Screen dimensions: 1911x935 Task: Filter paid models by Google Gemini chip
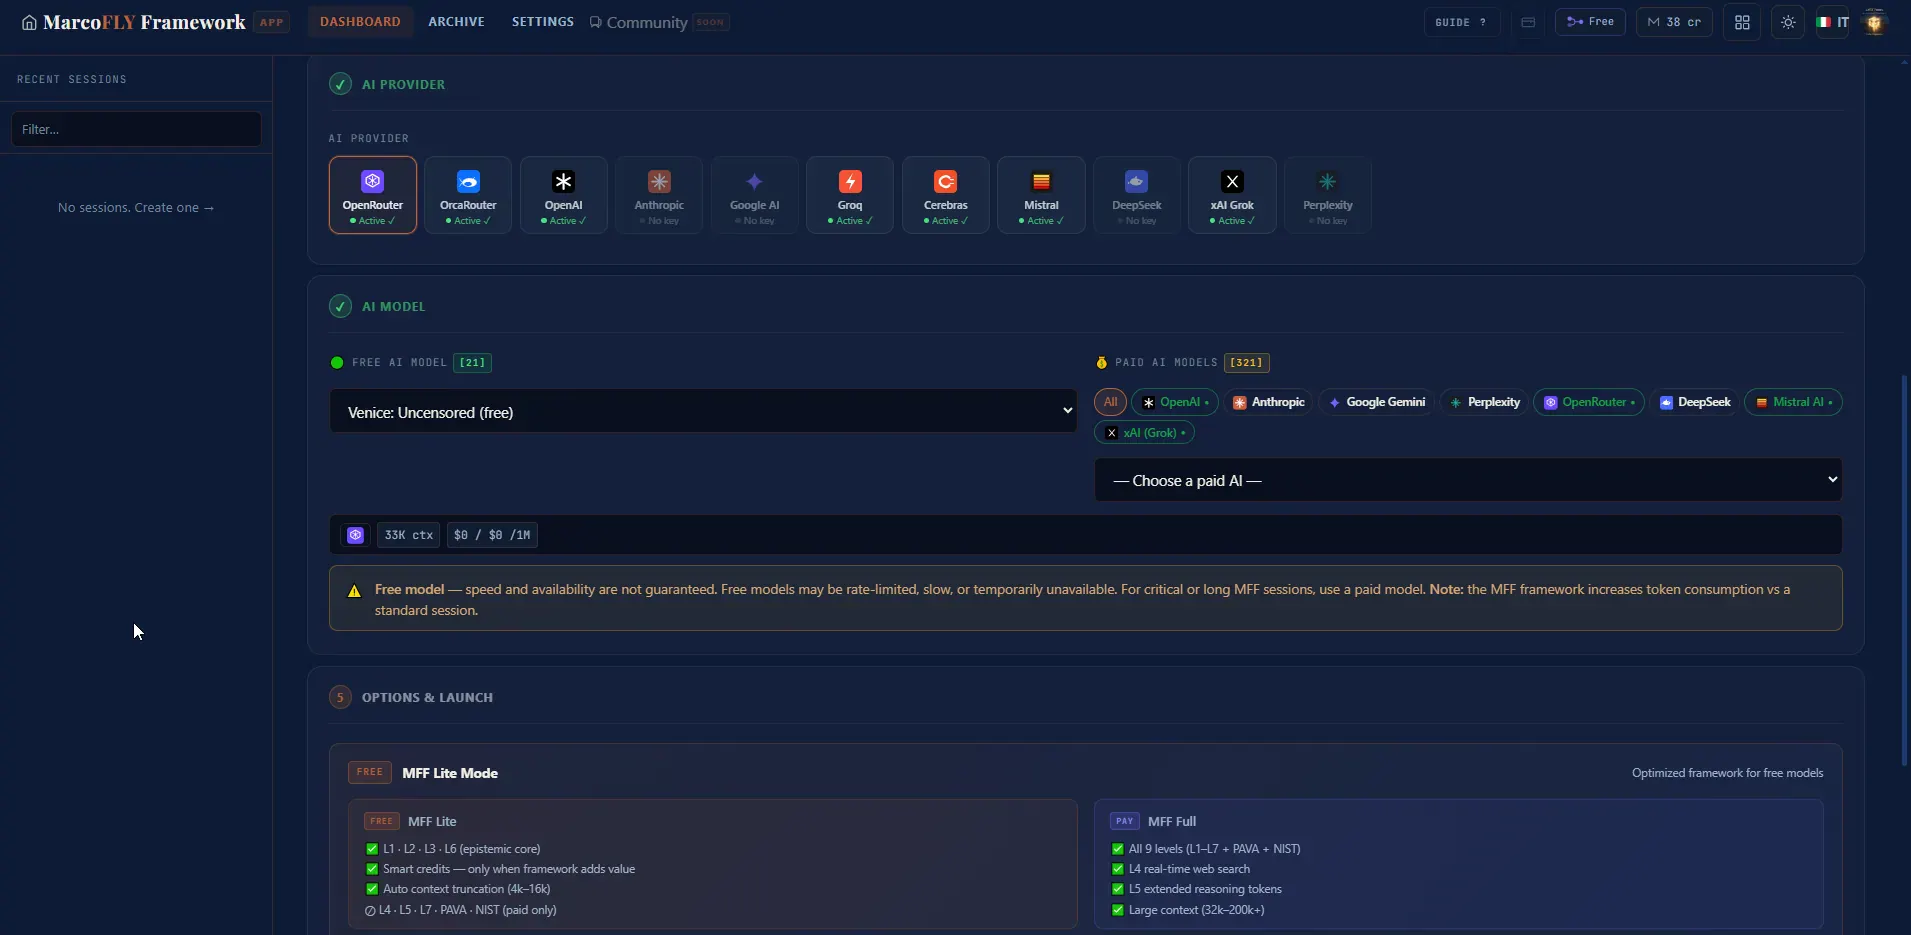point(1376,402)
